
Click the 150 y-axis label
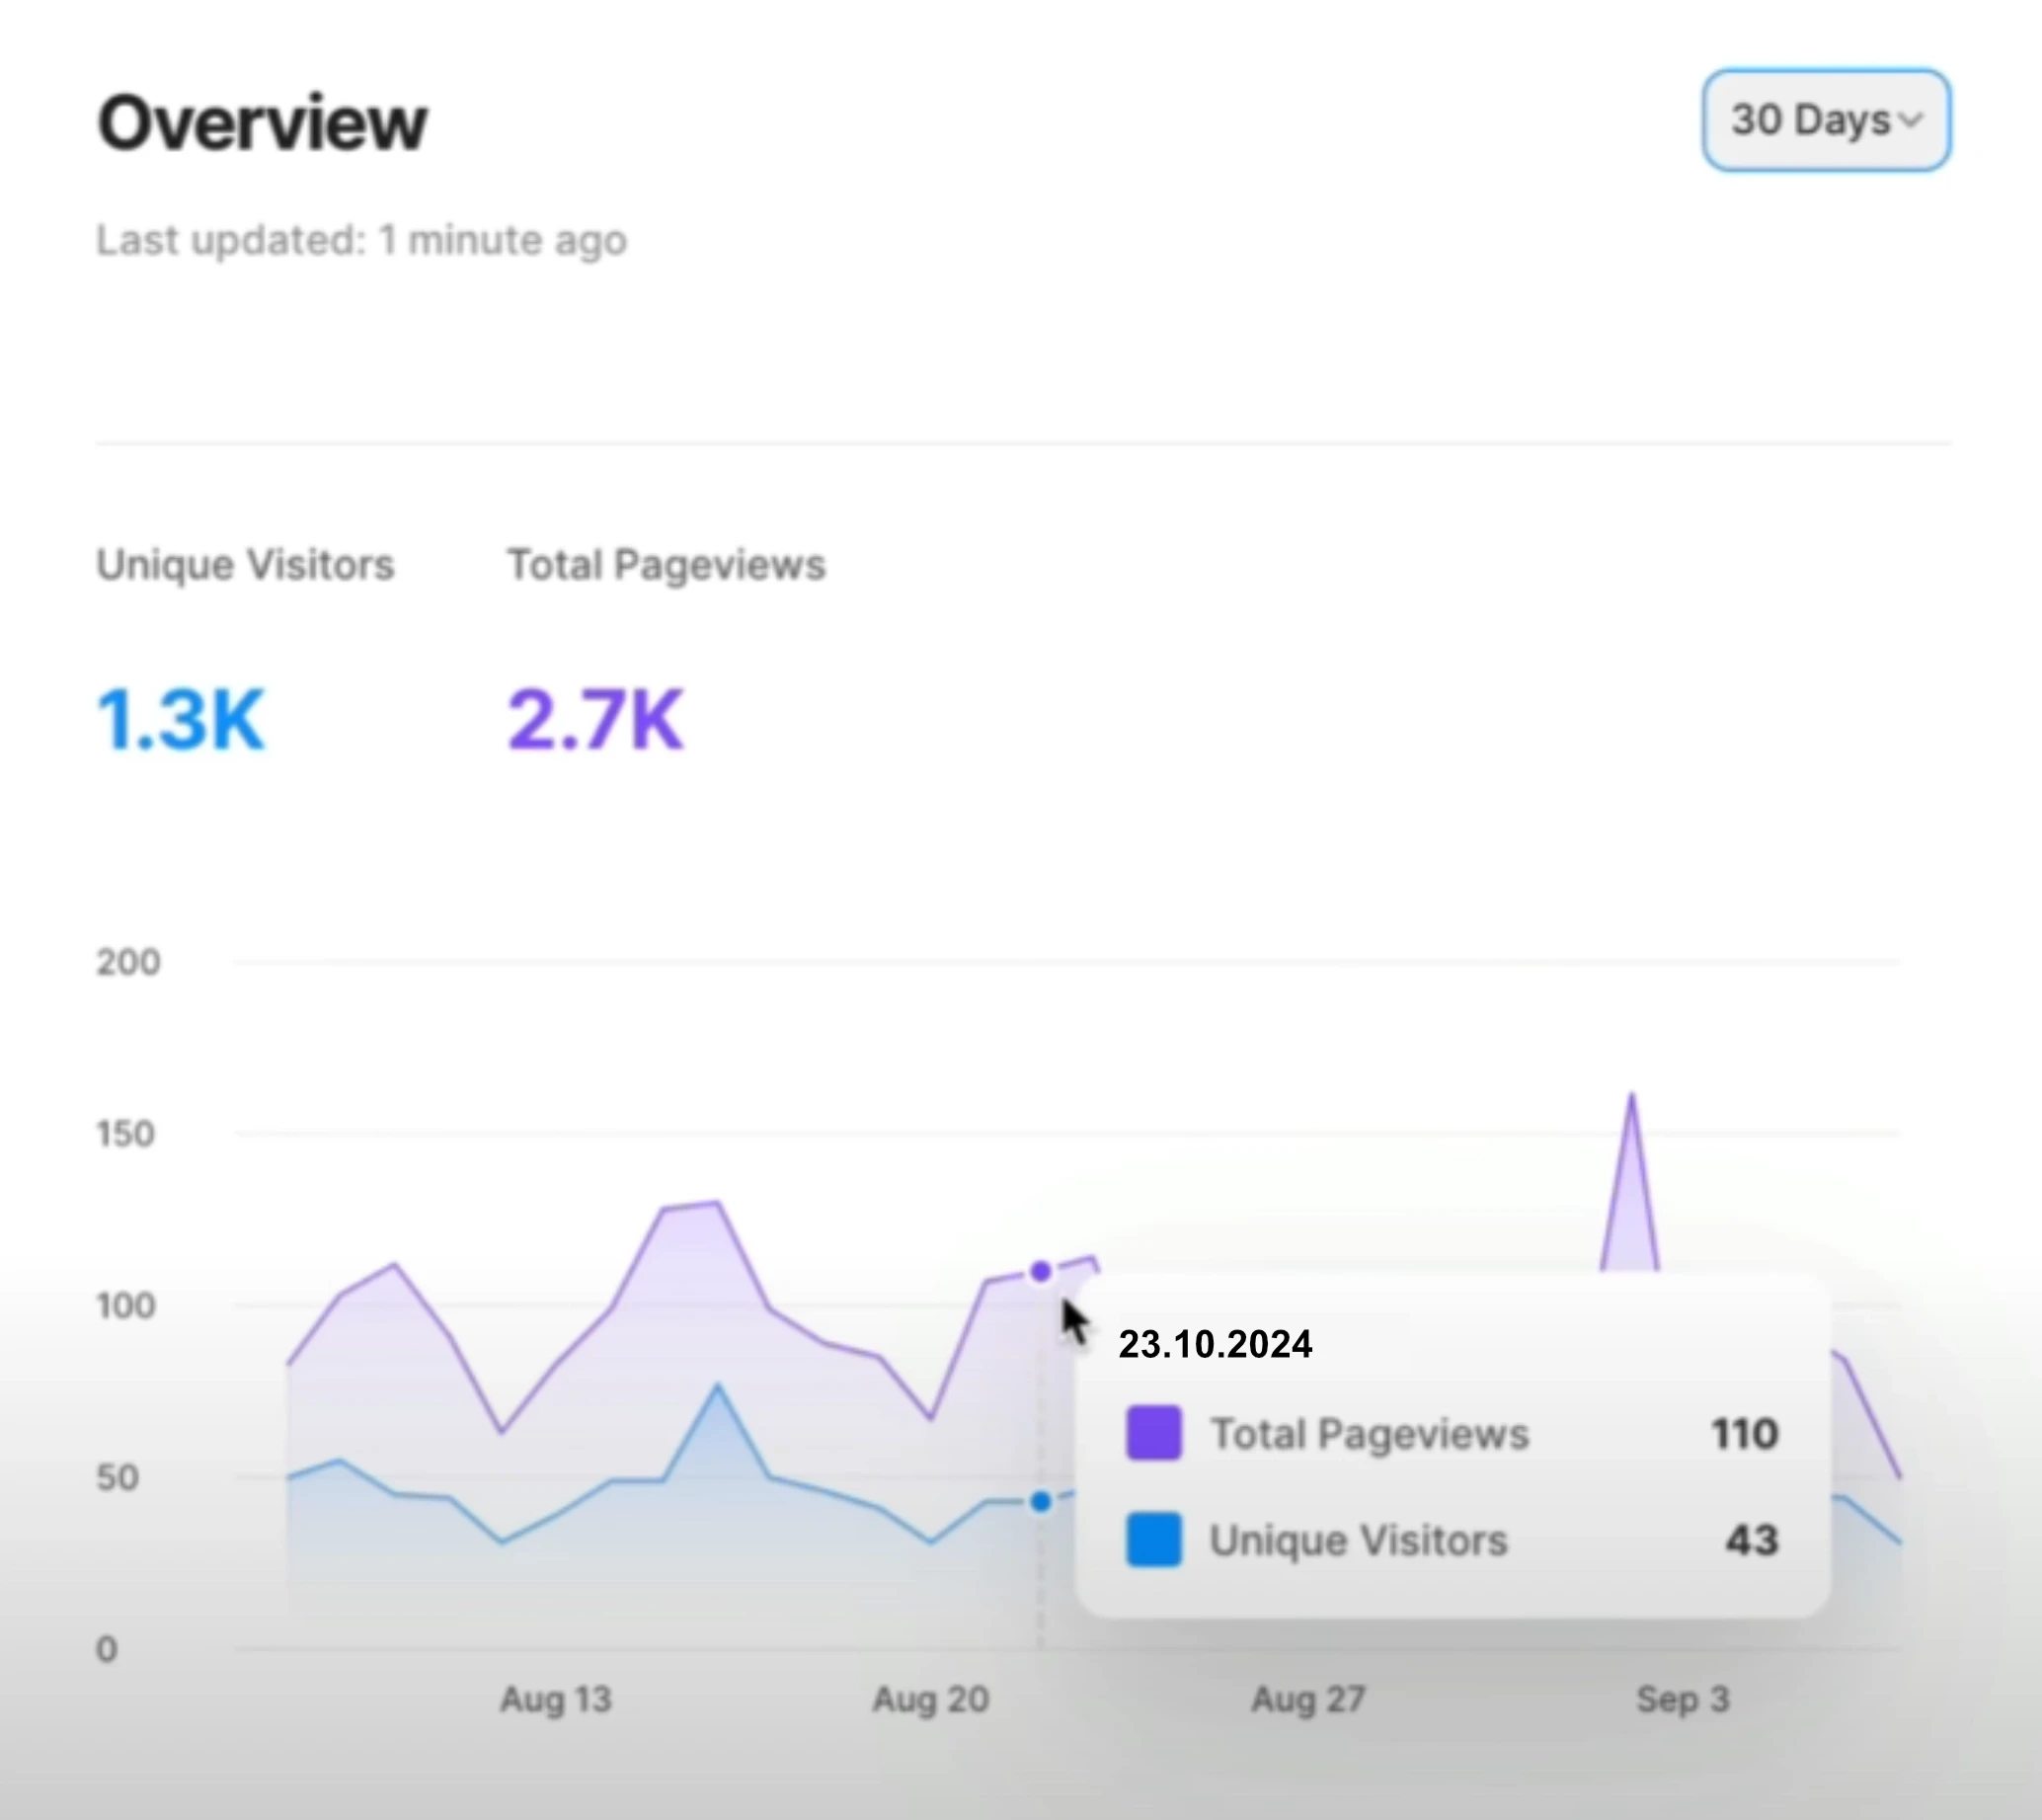126,1134
